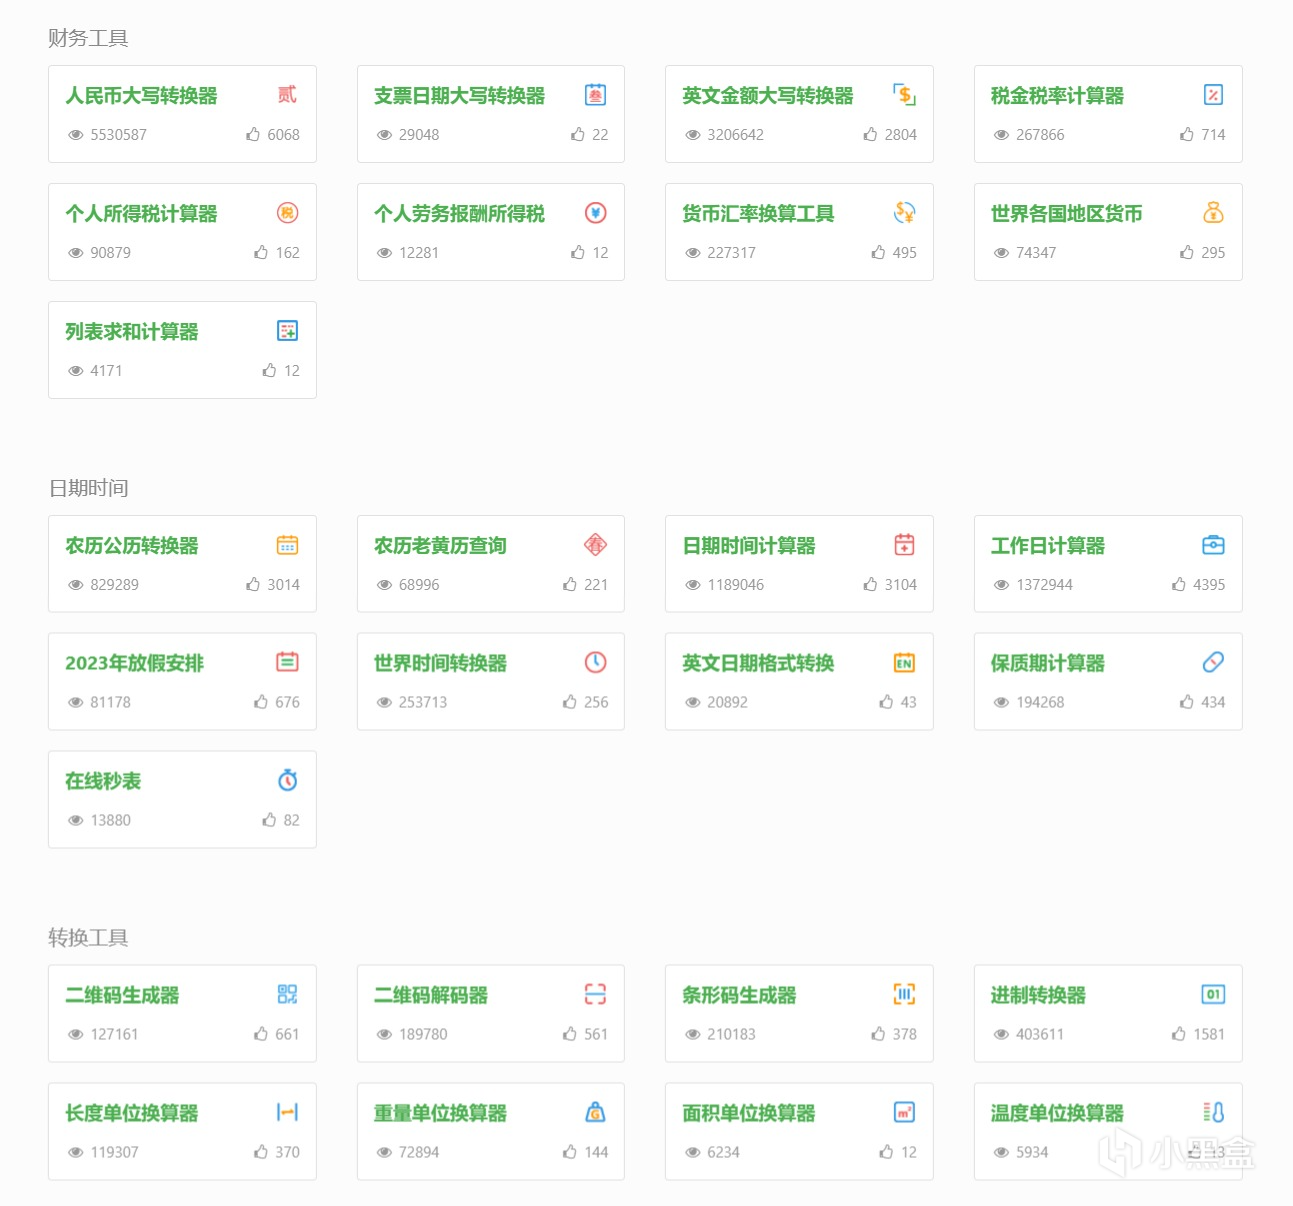Click thumbs-up icon beside 221 on 农历老黄历查询
Screen dimensions: 1293x1206
coord(570,584)
